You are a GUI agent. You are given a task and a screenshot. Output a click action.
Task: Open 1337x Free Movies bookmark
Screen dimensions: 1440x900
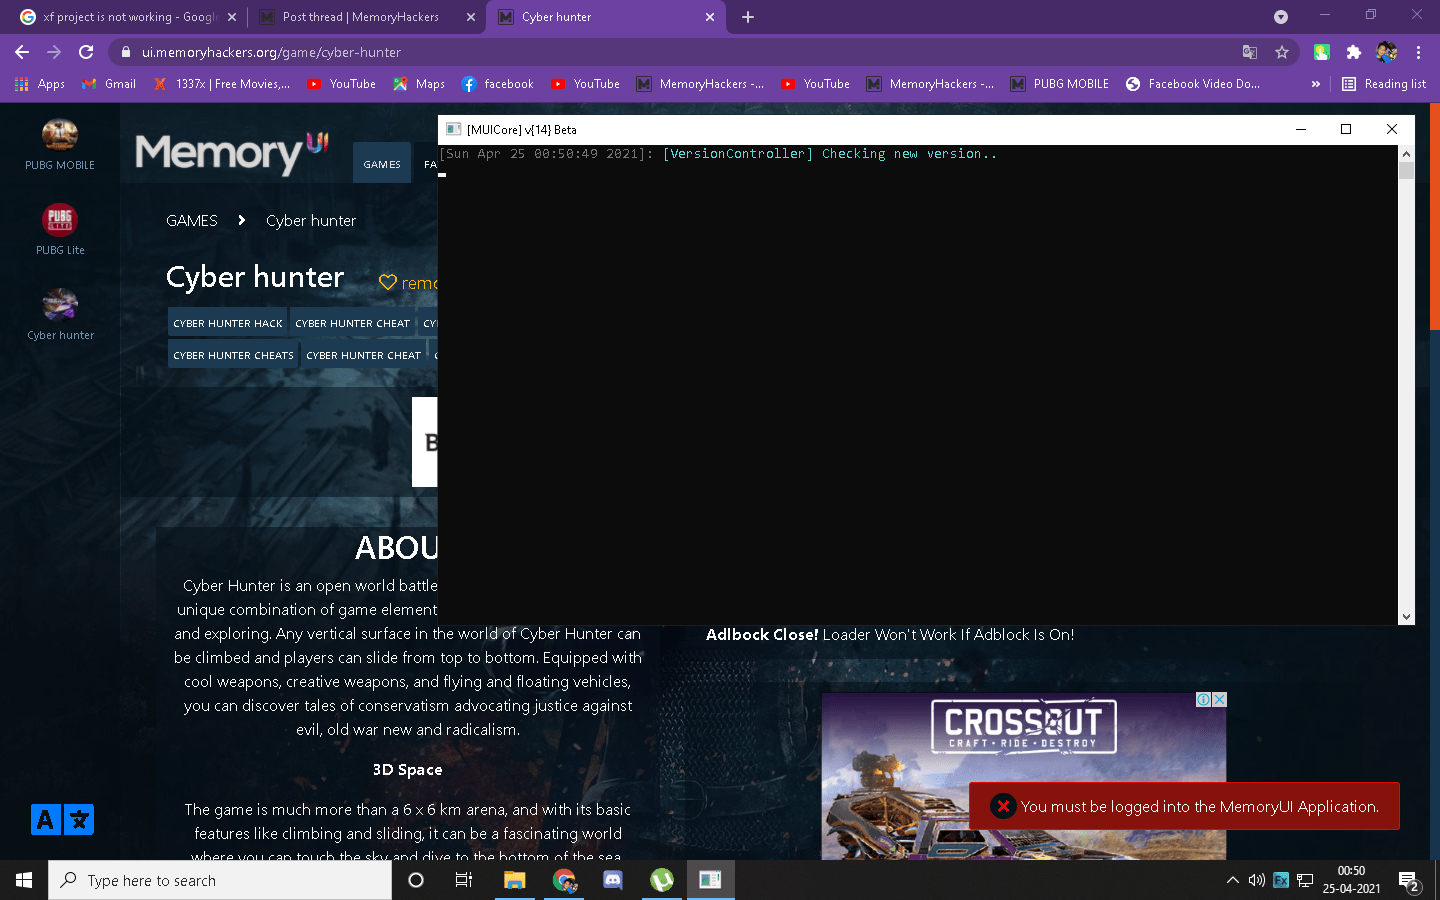[x=222, y=84]
